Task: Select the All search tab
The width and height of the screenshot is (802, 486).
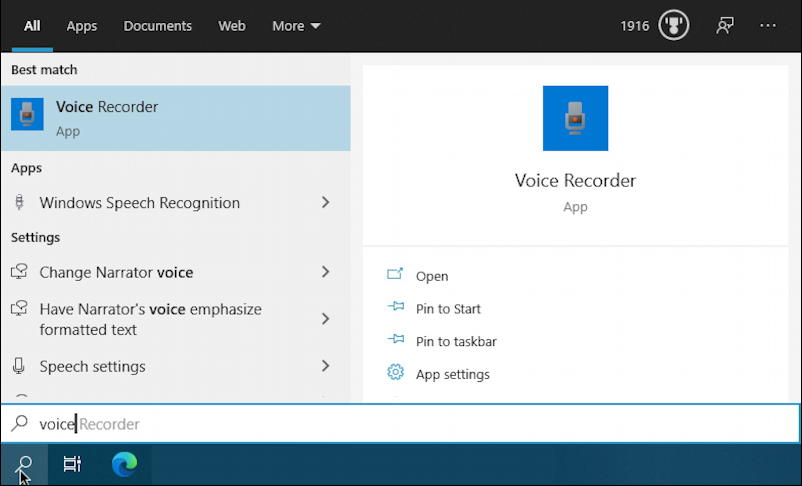Action: (32, 26)
